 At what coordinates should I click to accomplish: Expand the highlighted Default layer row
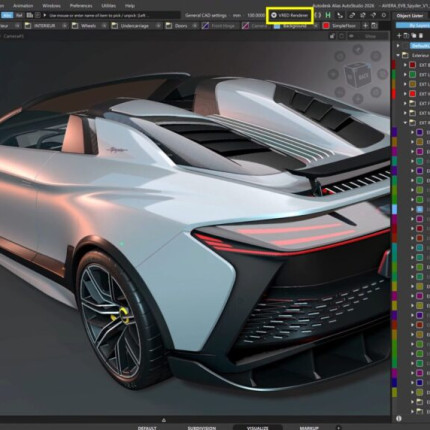pyautogui.click(x=398, y=46)
